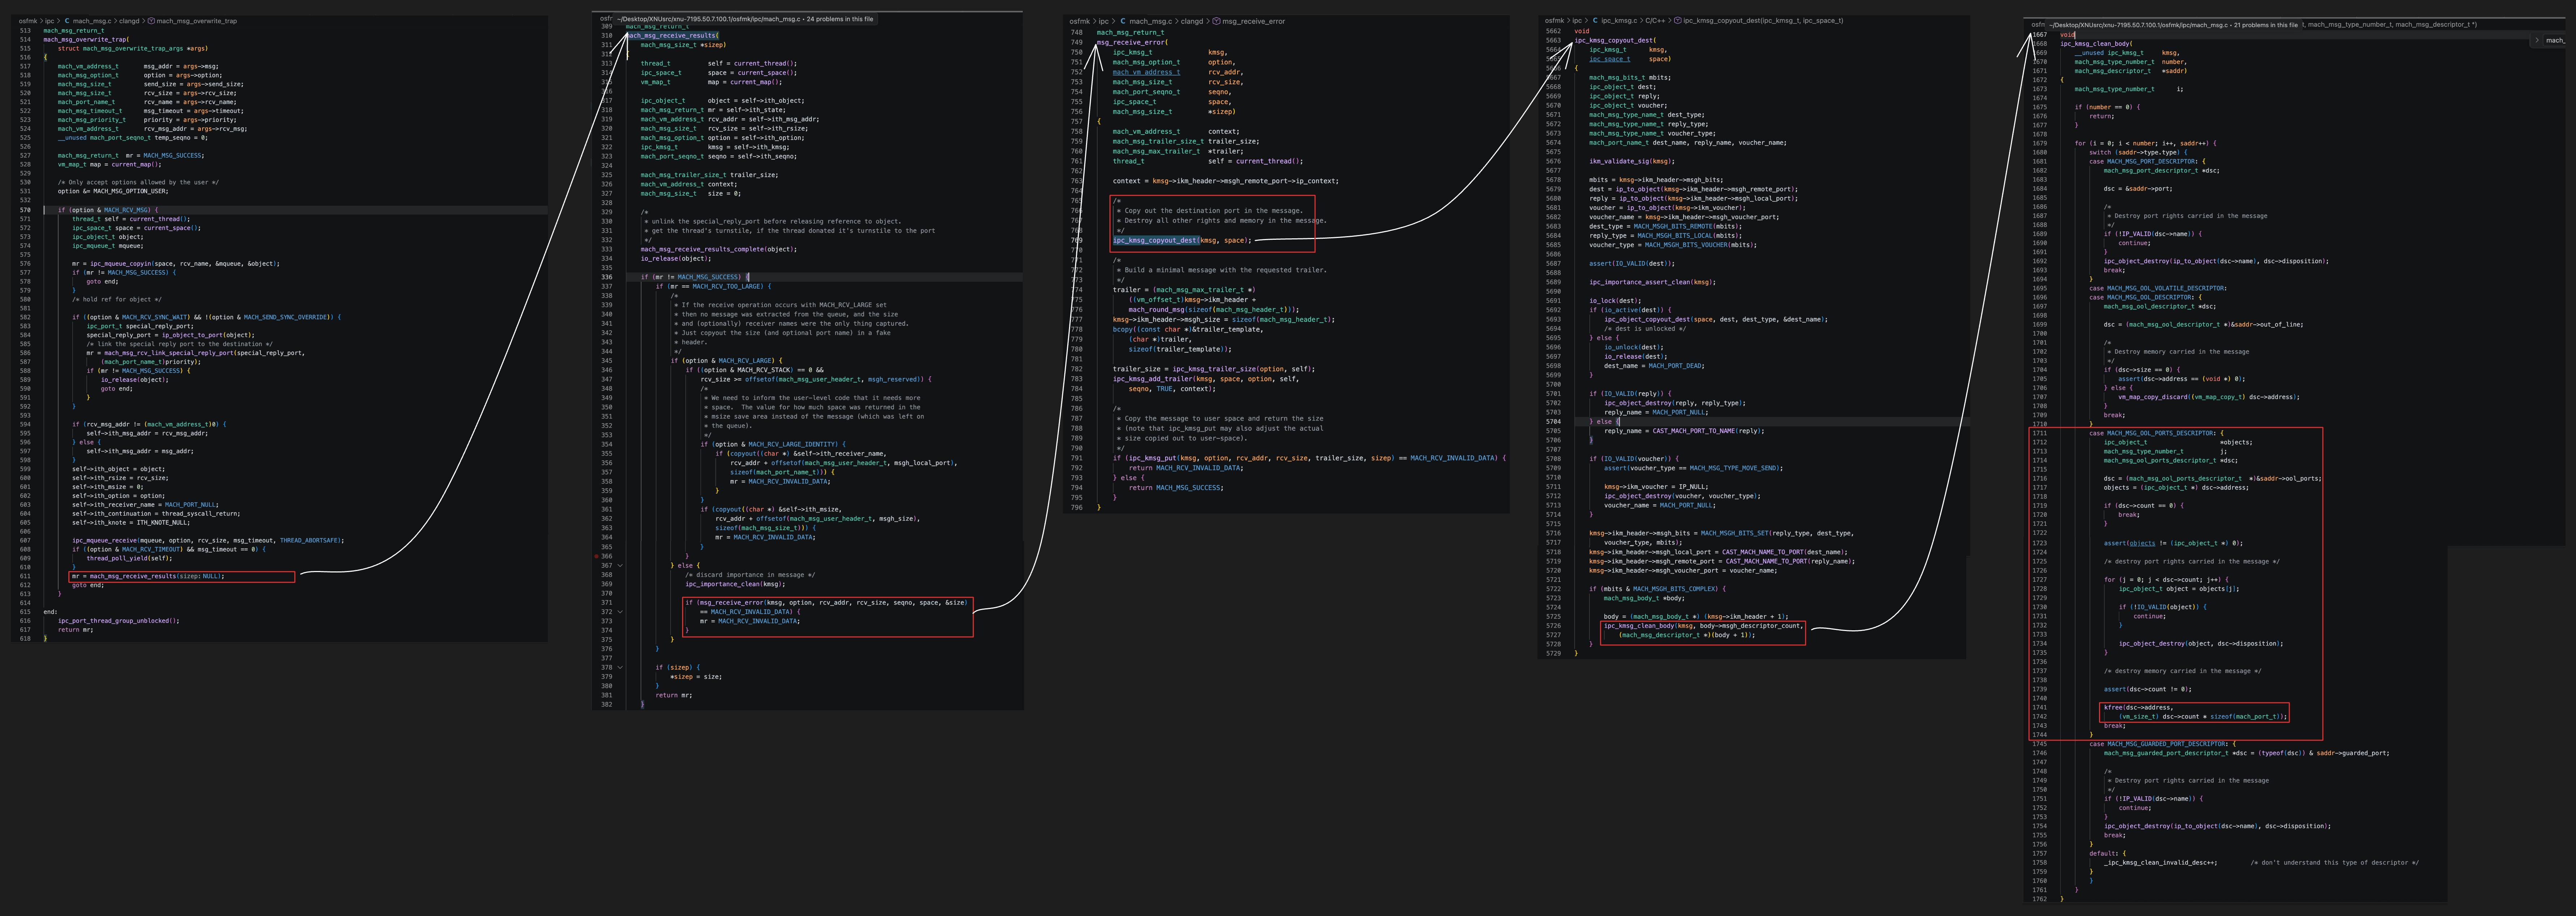Open the osfmk breadcrumb in the msg_receive_error panel
This screenshot has width=2576, height=916.
pos(1079,21)
